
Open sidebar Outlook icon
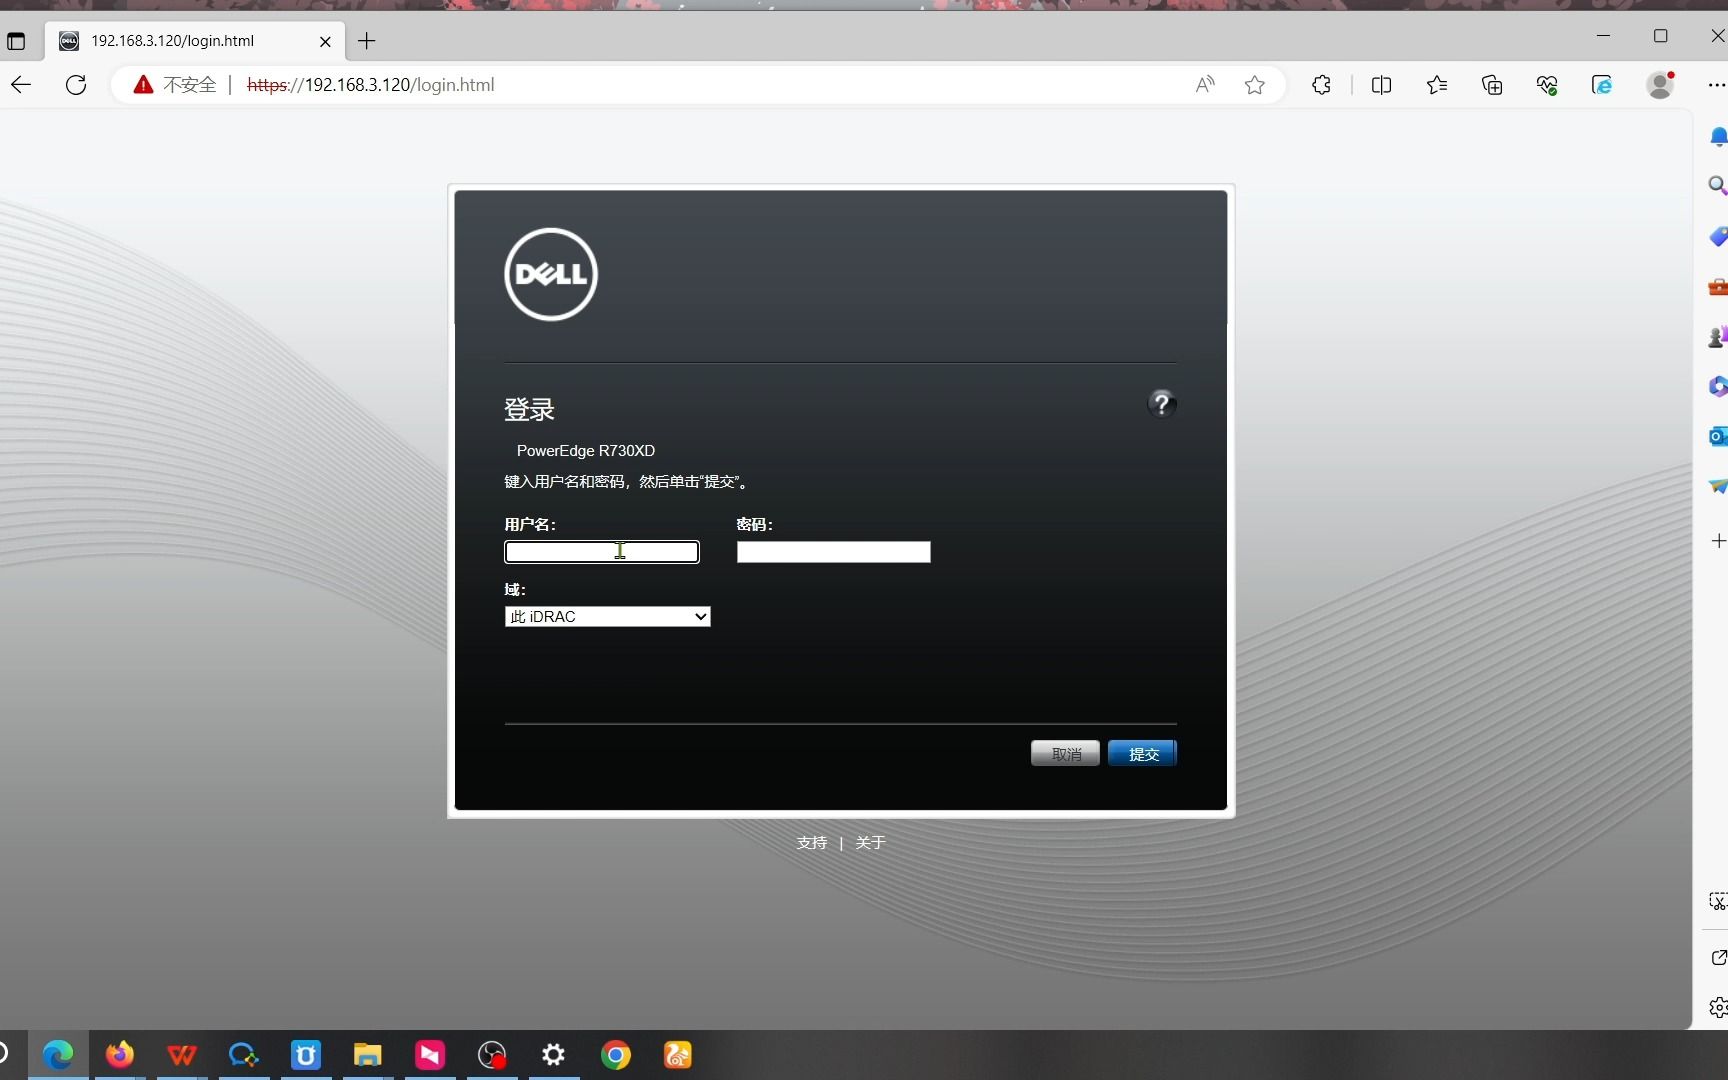pyautogui.click(x=1717, y=436)
